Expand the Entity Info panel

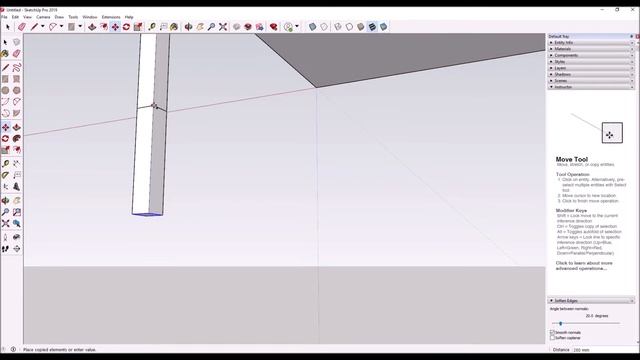[x=591, y=42]
